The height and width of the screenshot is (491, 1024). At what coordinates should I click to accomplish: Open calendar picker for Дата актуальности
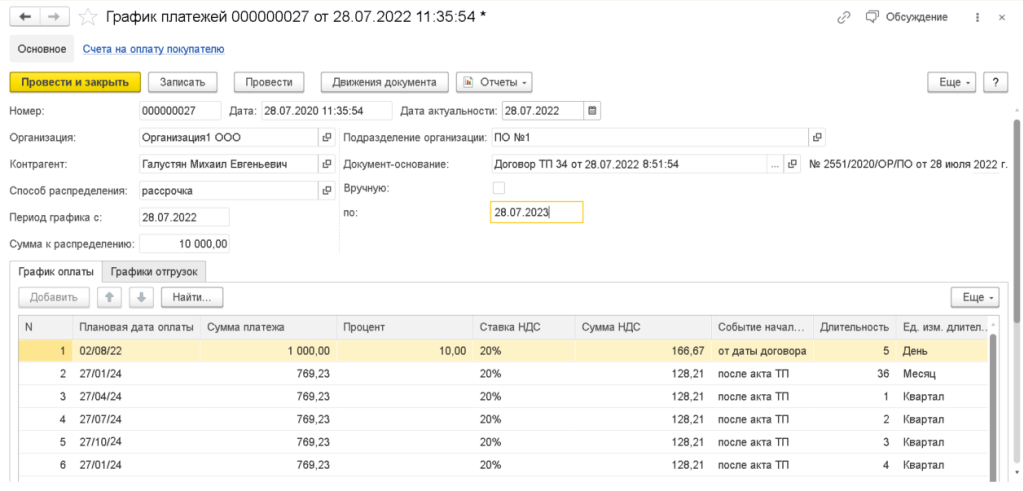(x=592, y=111)
